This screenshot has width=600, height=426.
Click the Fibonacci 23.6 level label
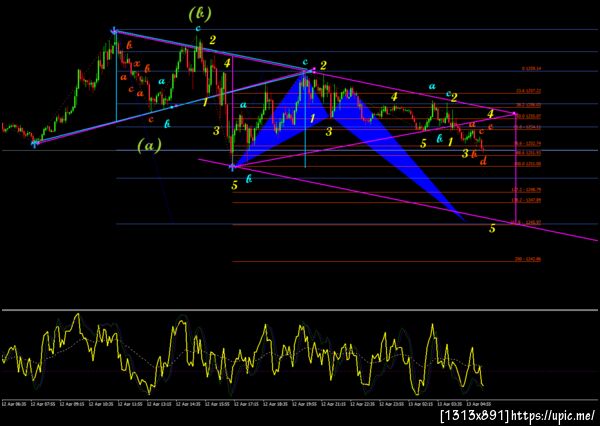[528, 91]
